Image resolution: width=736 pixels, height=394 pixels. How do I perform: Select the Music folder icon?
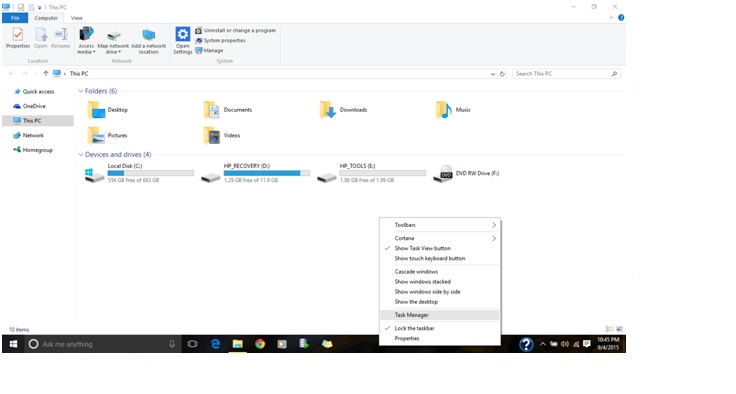(x=444, y=110)
